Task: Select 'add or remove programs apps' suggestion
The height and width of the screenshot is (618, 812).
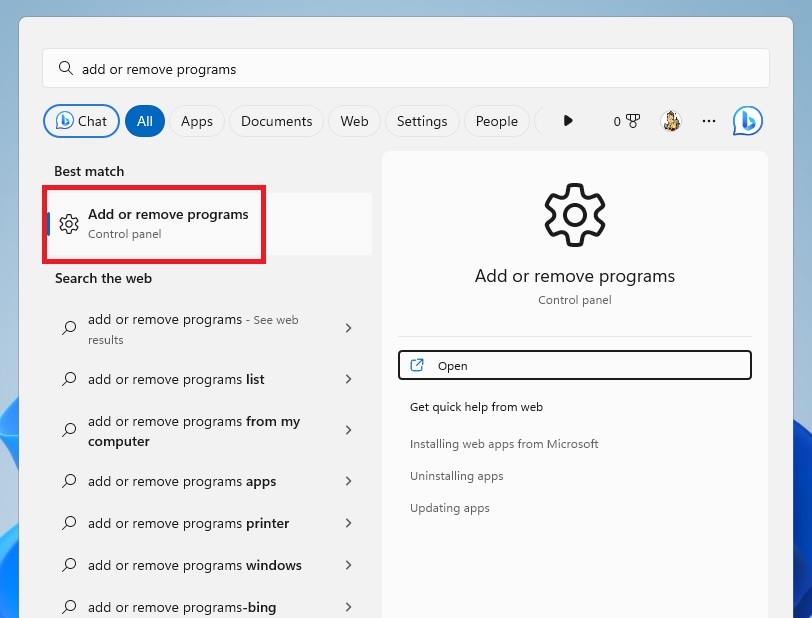Action: (x=207, y=481)
